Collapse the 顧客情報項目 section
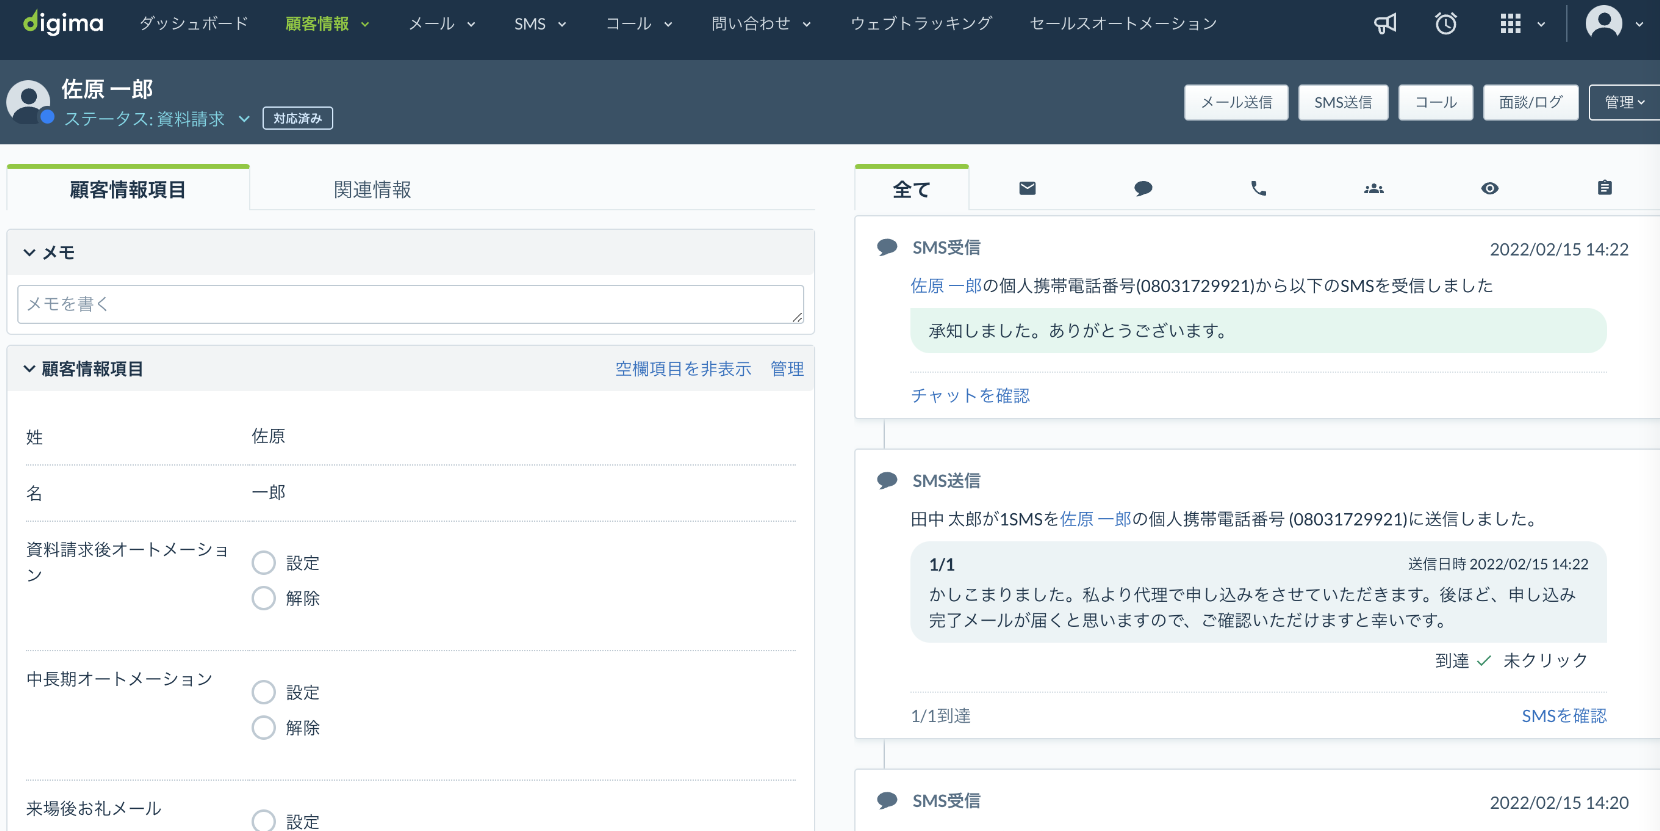Viewport: 1660px width, 831px height. pyautogui.click(x=29, y=369)
